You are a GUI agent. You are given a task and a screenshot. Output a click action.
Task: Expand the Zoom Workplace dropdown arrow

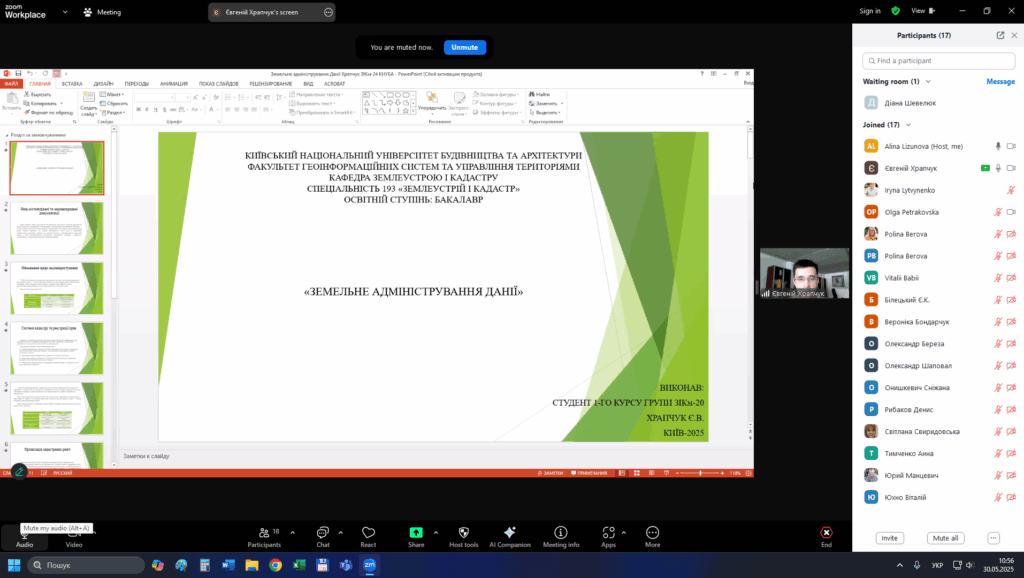tap(65, 12)
